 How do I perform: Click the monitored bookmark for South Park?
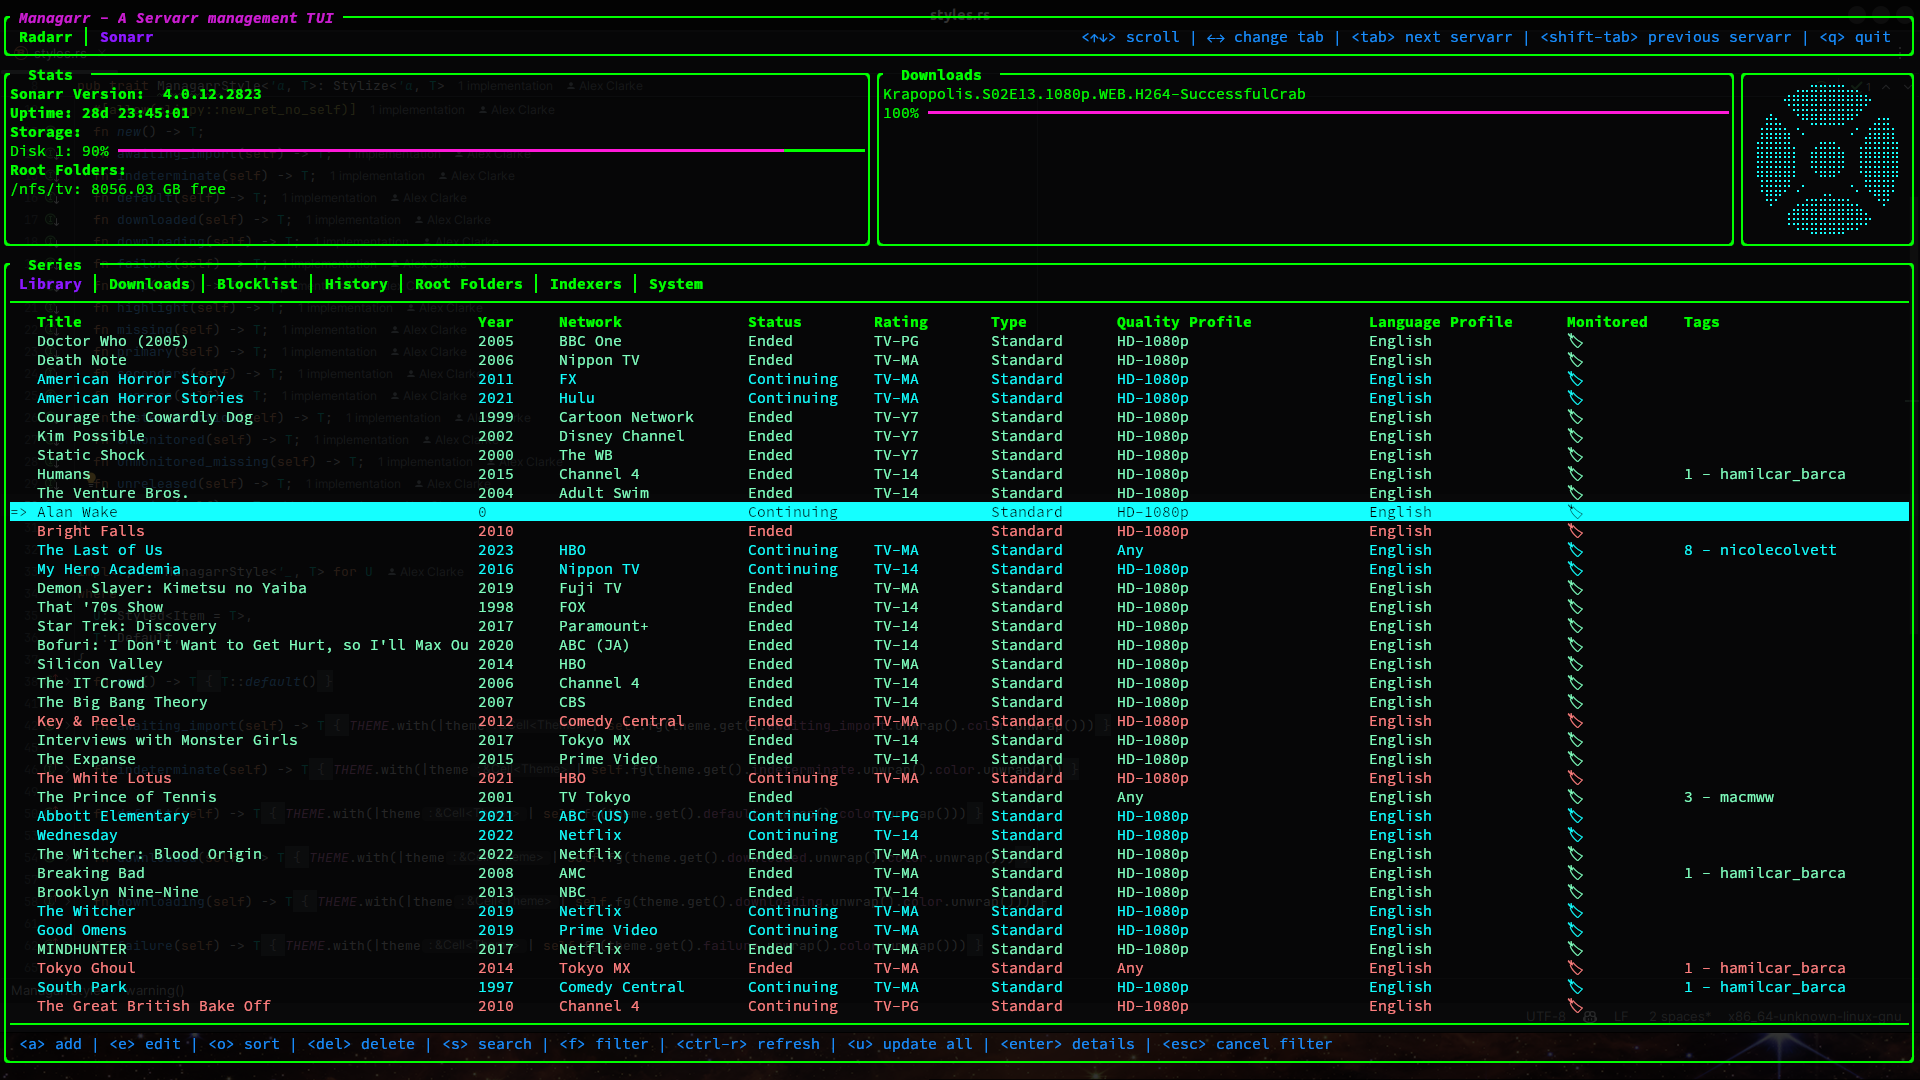[x=1575, y=987]
